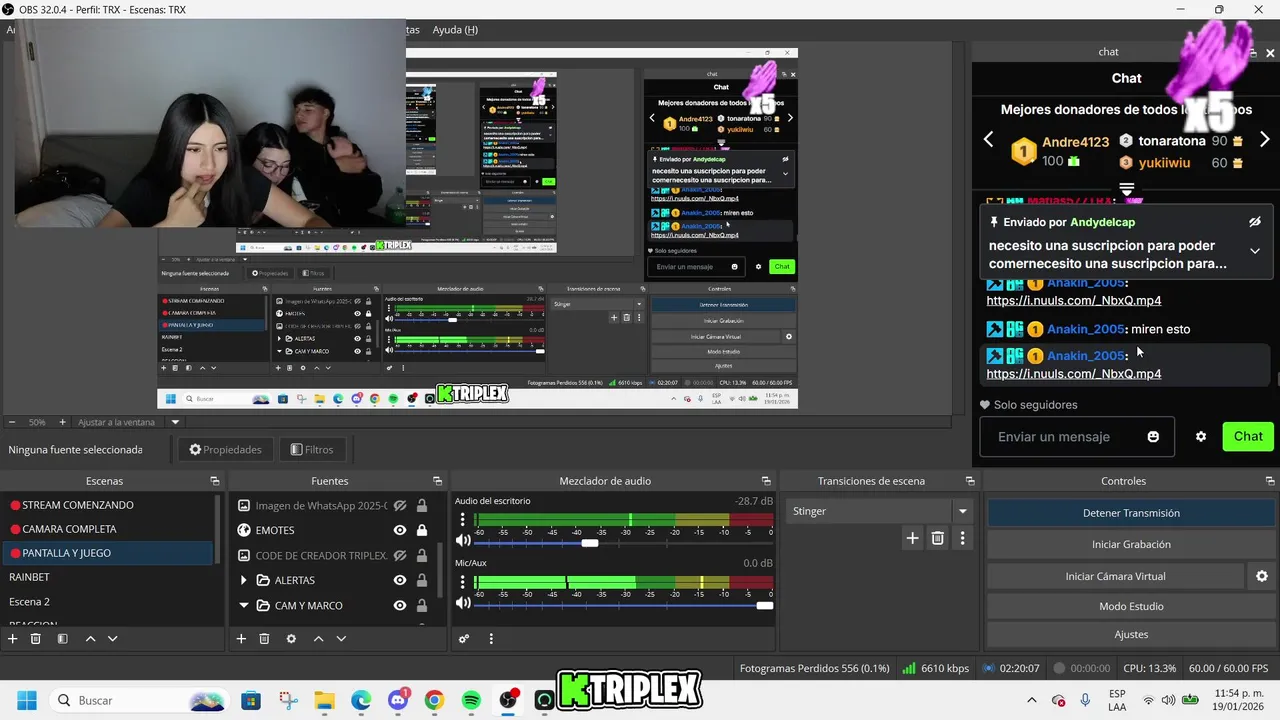
Task: Add a scene transition with the plus icon
Action: 912,538
